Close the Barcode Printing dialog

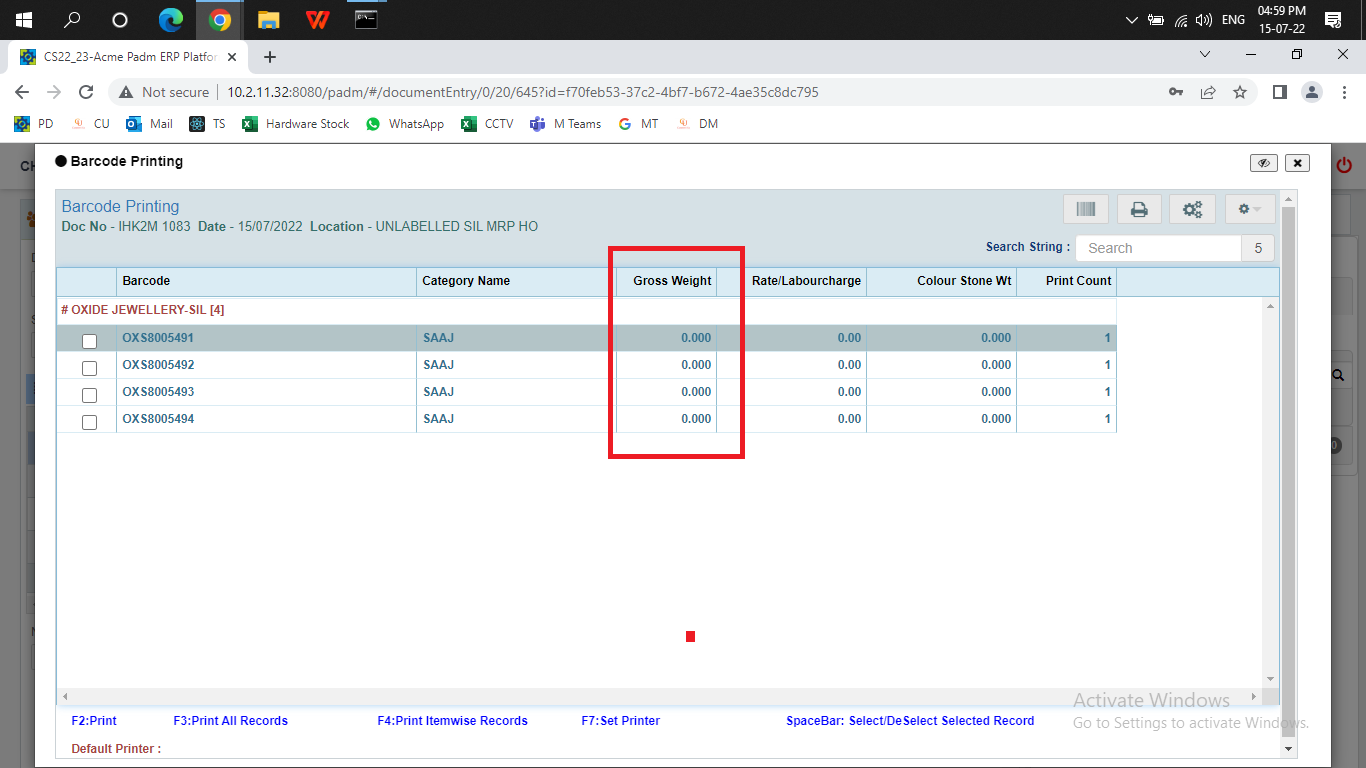[x=1297, y=163]
